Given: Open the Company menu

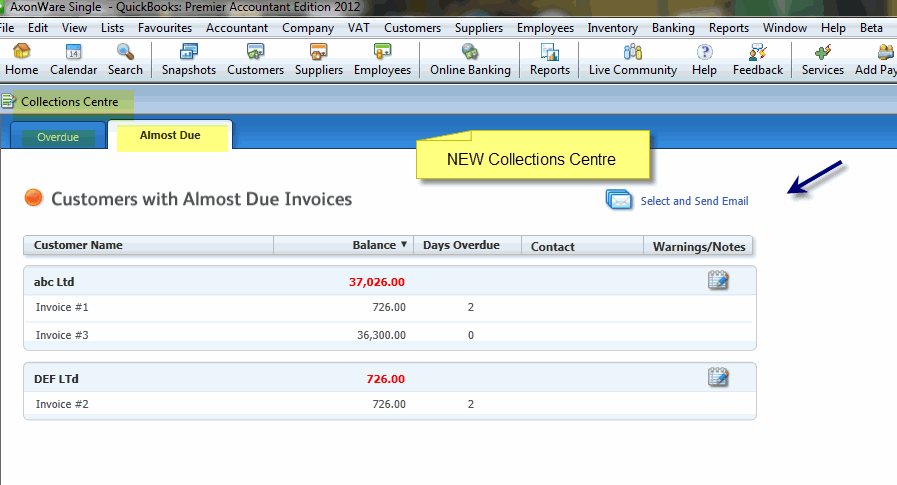Looking at the screenshot, I should click(x=308, y=27).
